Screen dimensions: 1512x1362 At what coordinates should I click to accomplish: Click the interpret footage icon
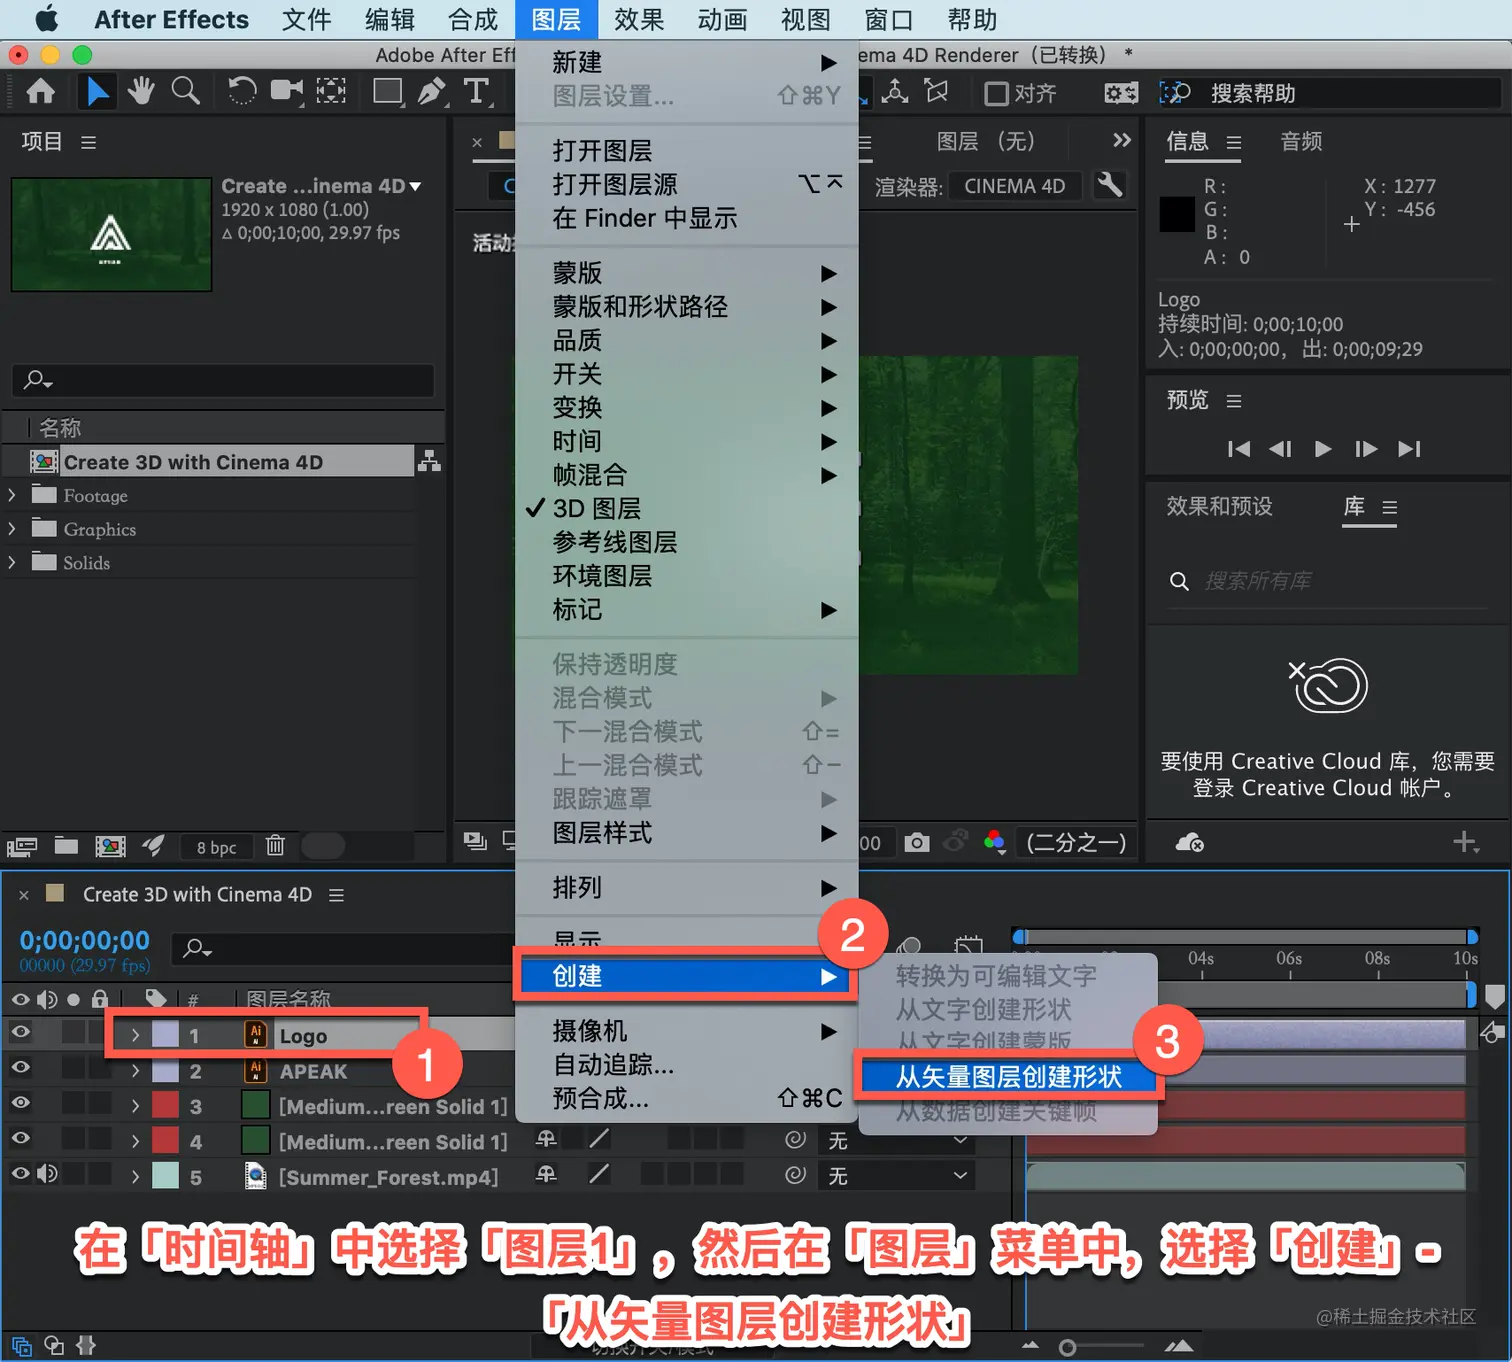(x=22, y=847)
